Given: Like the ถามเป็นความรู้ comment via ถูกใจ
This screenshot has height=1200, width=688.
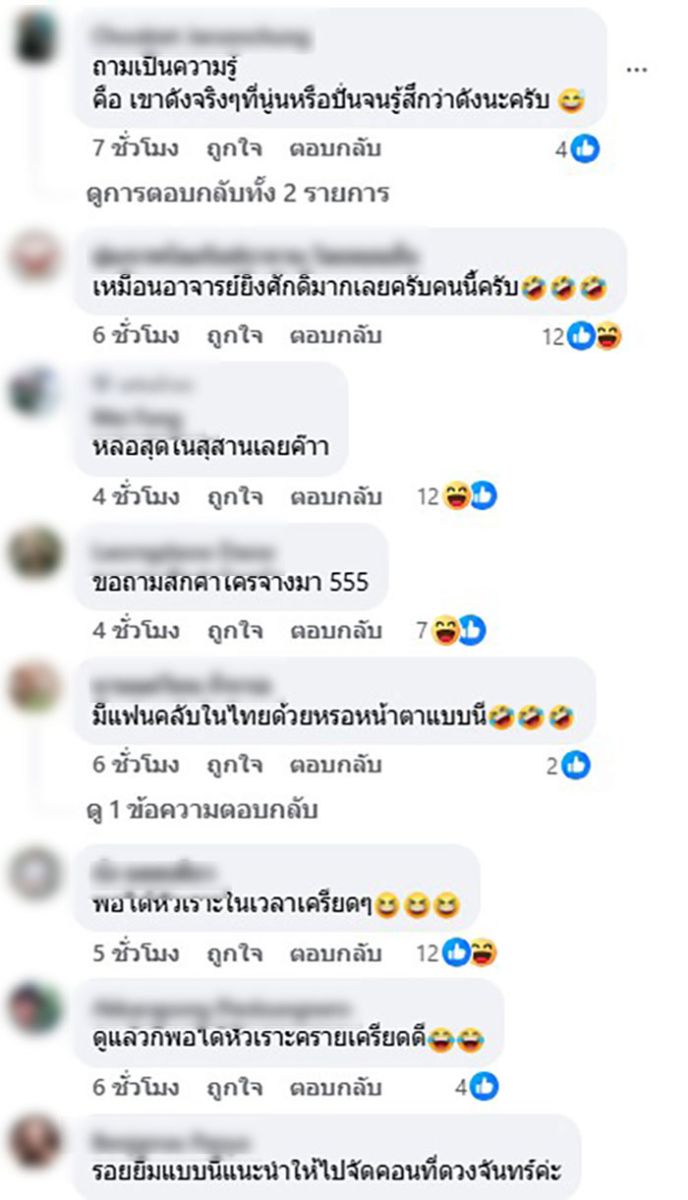Looking at the screenshot, I should 234,150.
